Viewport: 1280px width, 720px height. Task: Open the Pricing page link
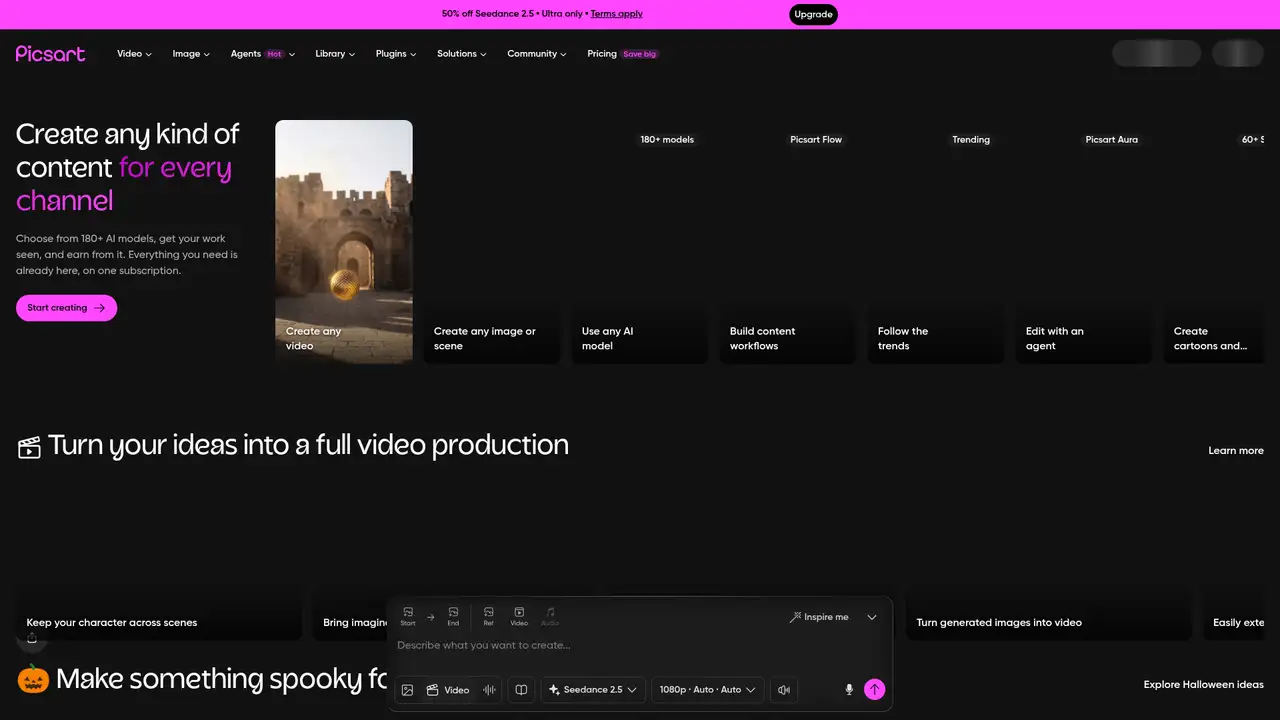622,54
